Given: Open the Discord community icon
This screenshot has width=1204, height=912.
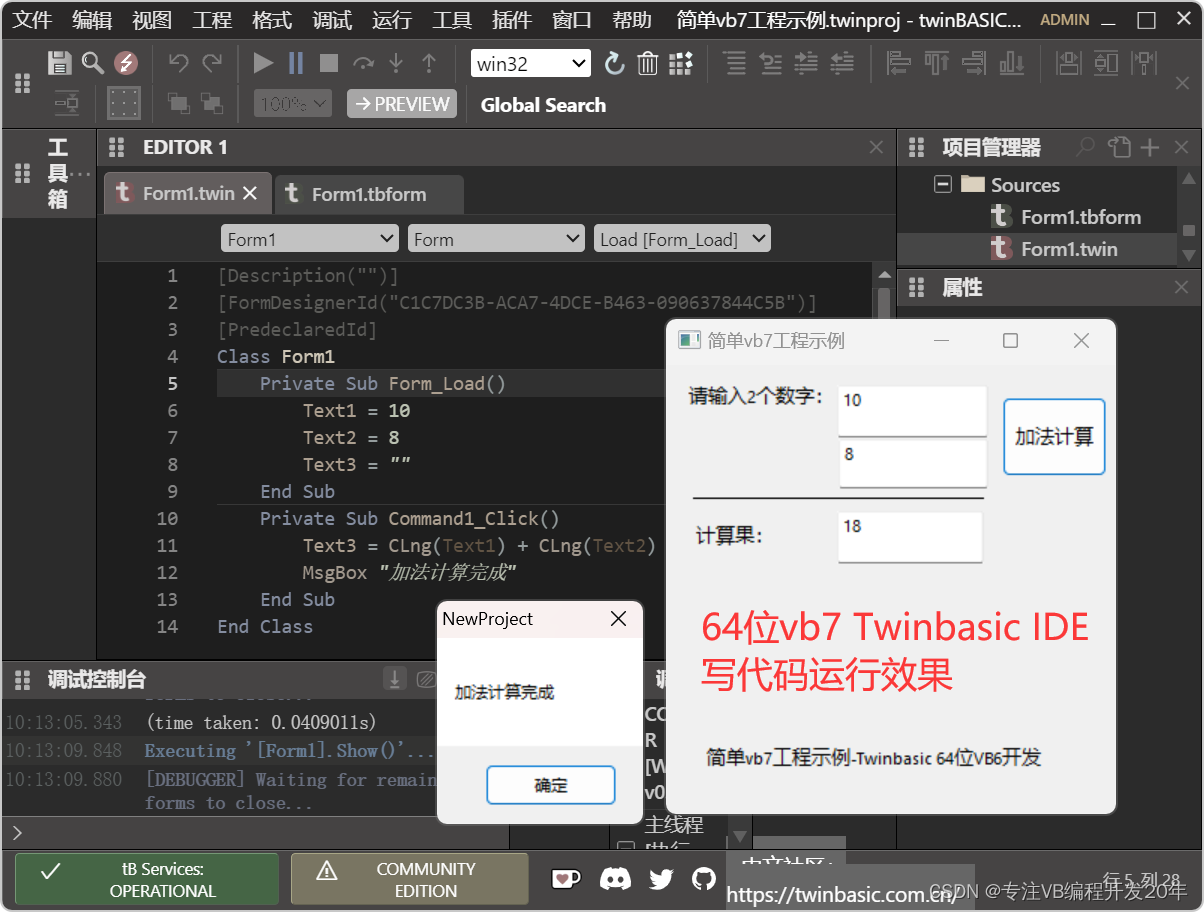Looking at the screenshot, I should pyautogui.click(x=615, y=879).
